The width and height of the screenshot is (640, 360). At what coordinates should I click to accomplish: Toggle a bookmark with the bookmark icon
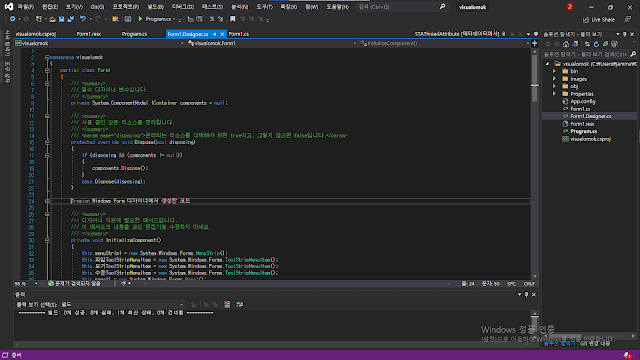233,19
